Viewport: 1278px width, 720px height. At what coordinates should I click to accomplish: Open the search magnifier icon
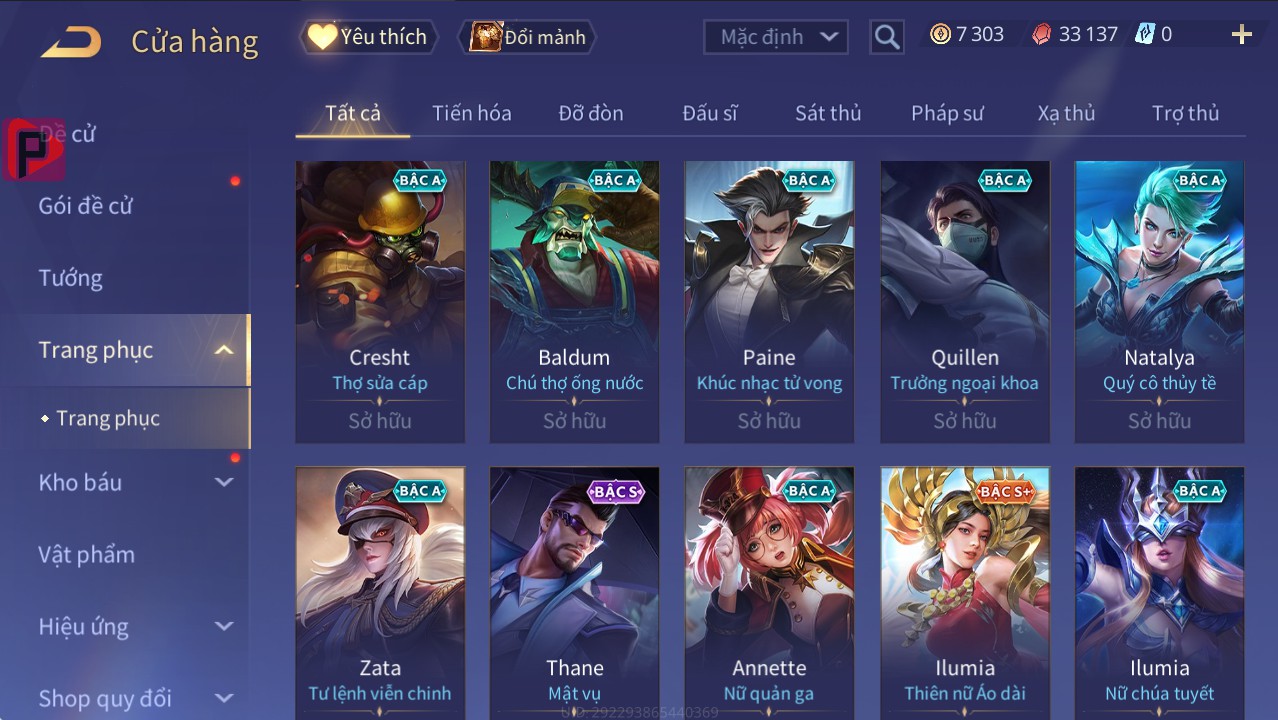887,37
